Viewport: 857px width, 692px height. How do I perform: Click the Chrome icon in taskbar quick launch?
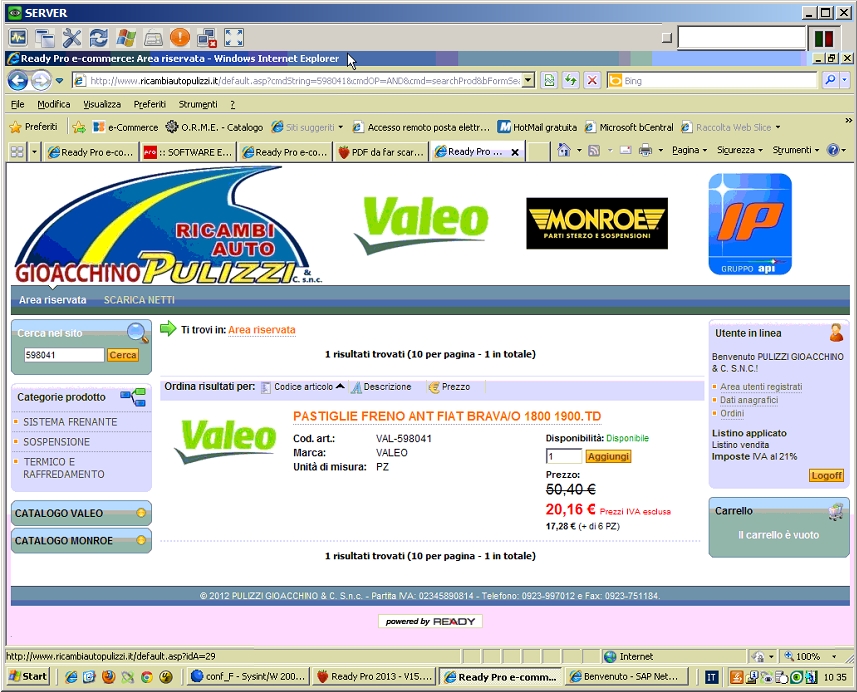click(146, 677)
